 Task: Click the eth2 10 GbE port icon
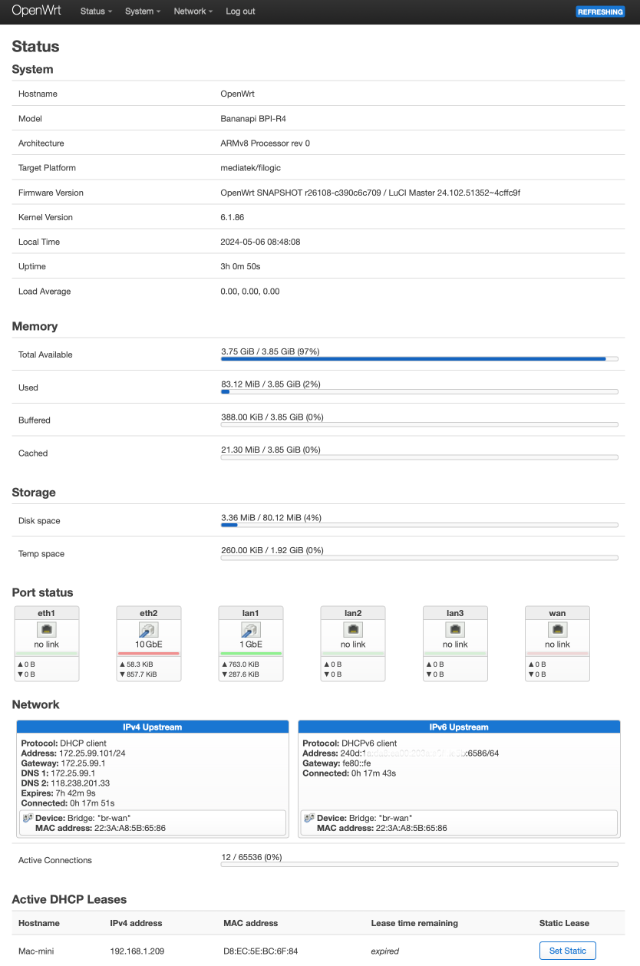pyautogui.click(x=148, y=631)
